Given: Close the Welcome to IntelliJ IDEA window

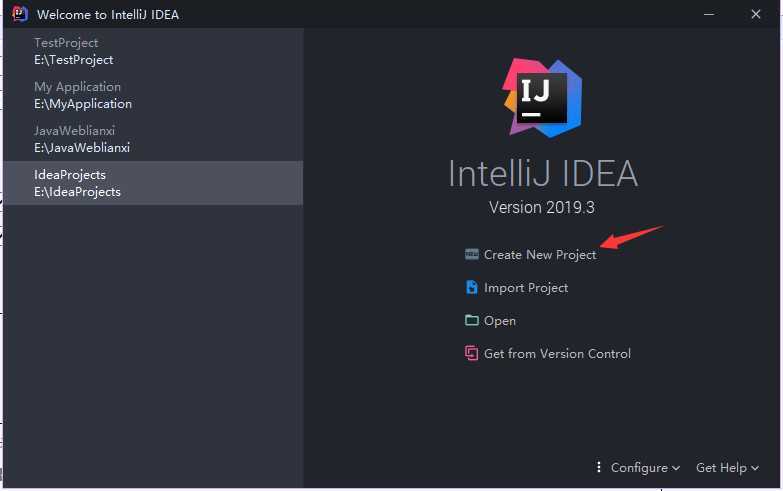Looking at the screenshot, I should click(756, 14).
